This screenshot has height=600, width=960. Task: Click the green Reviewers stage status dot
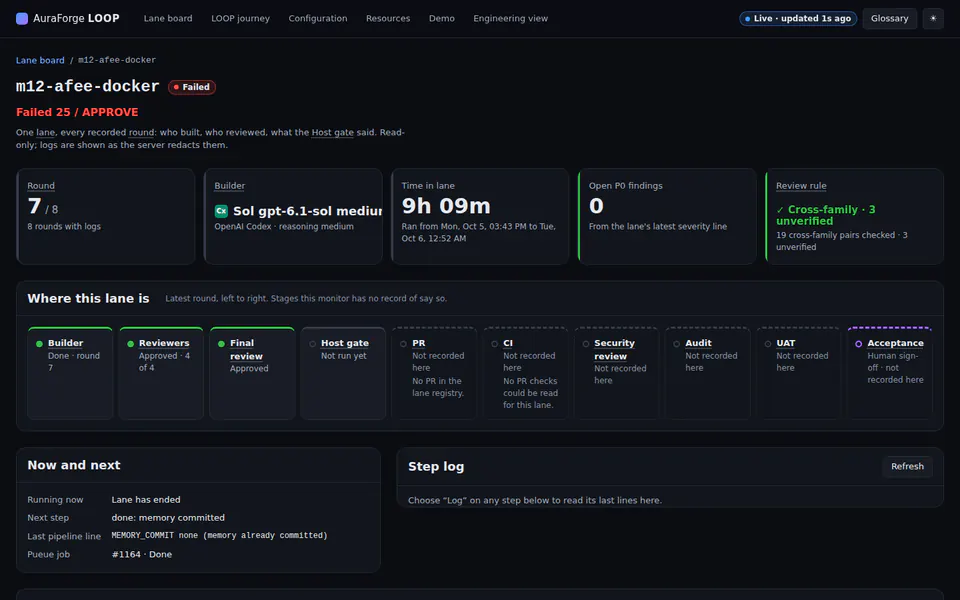point(130,343)
